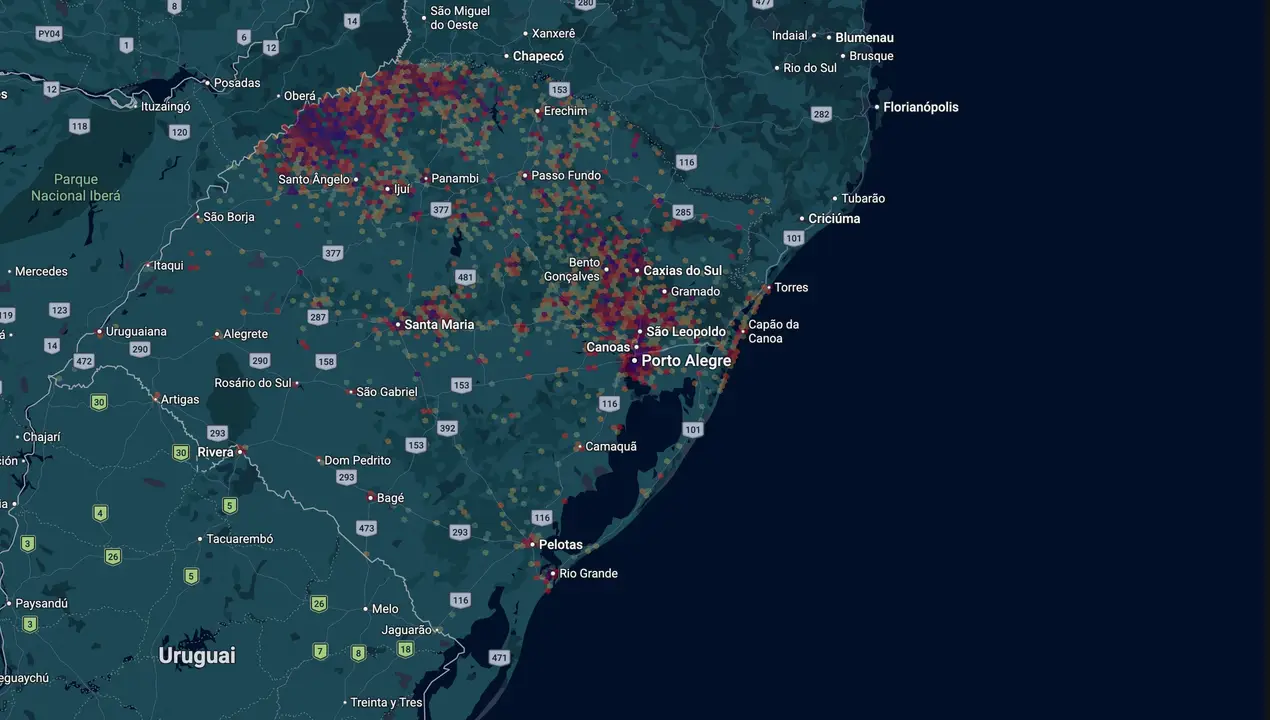The image size is (1270, 720).
Task: Select the Tacuarembó label
Action: pyautogui.click(x=240, y=539)
